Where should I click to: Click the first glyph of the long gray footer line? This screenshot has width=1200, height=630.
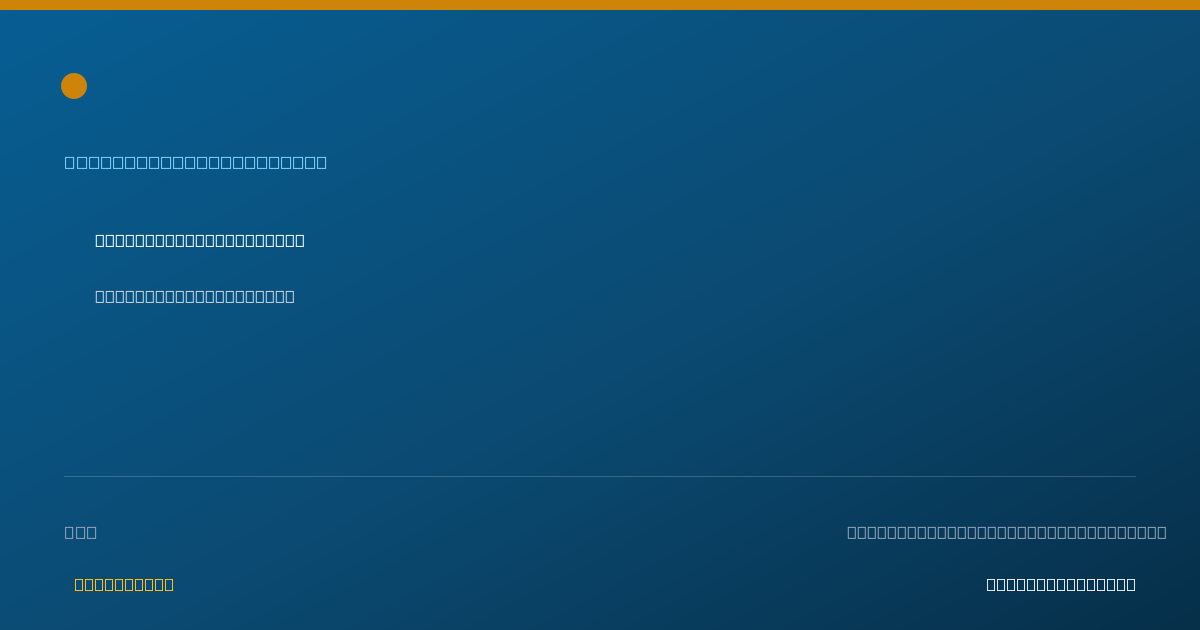click(x=852, y=532)
